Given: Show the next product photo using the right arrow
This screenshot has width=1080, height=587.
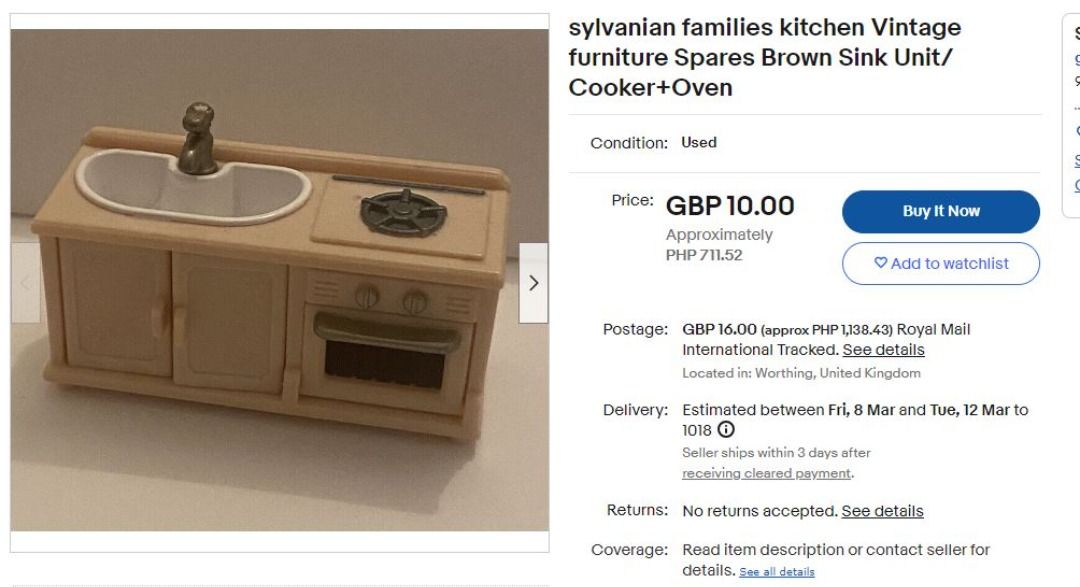Looking at the screenshot, I should tap(533, 283).
